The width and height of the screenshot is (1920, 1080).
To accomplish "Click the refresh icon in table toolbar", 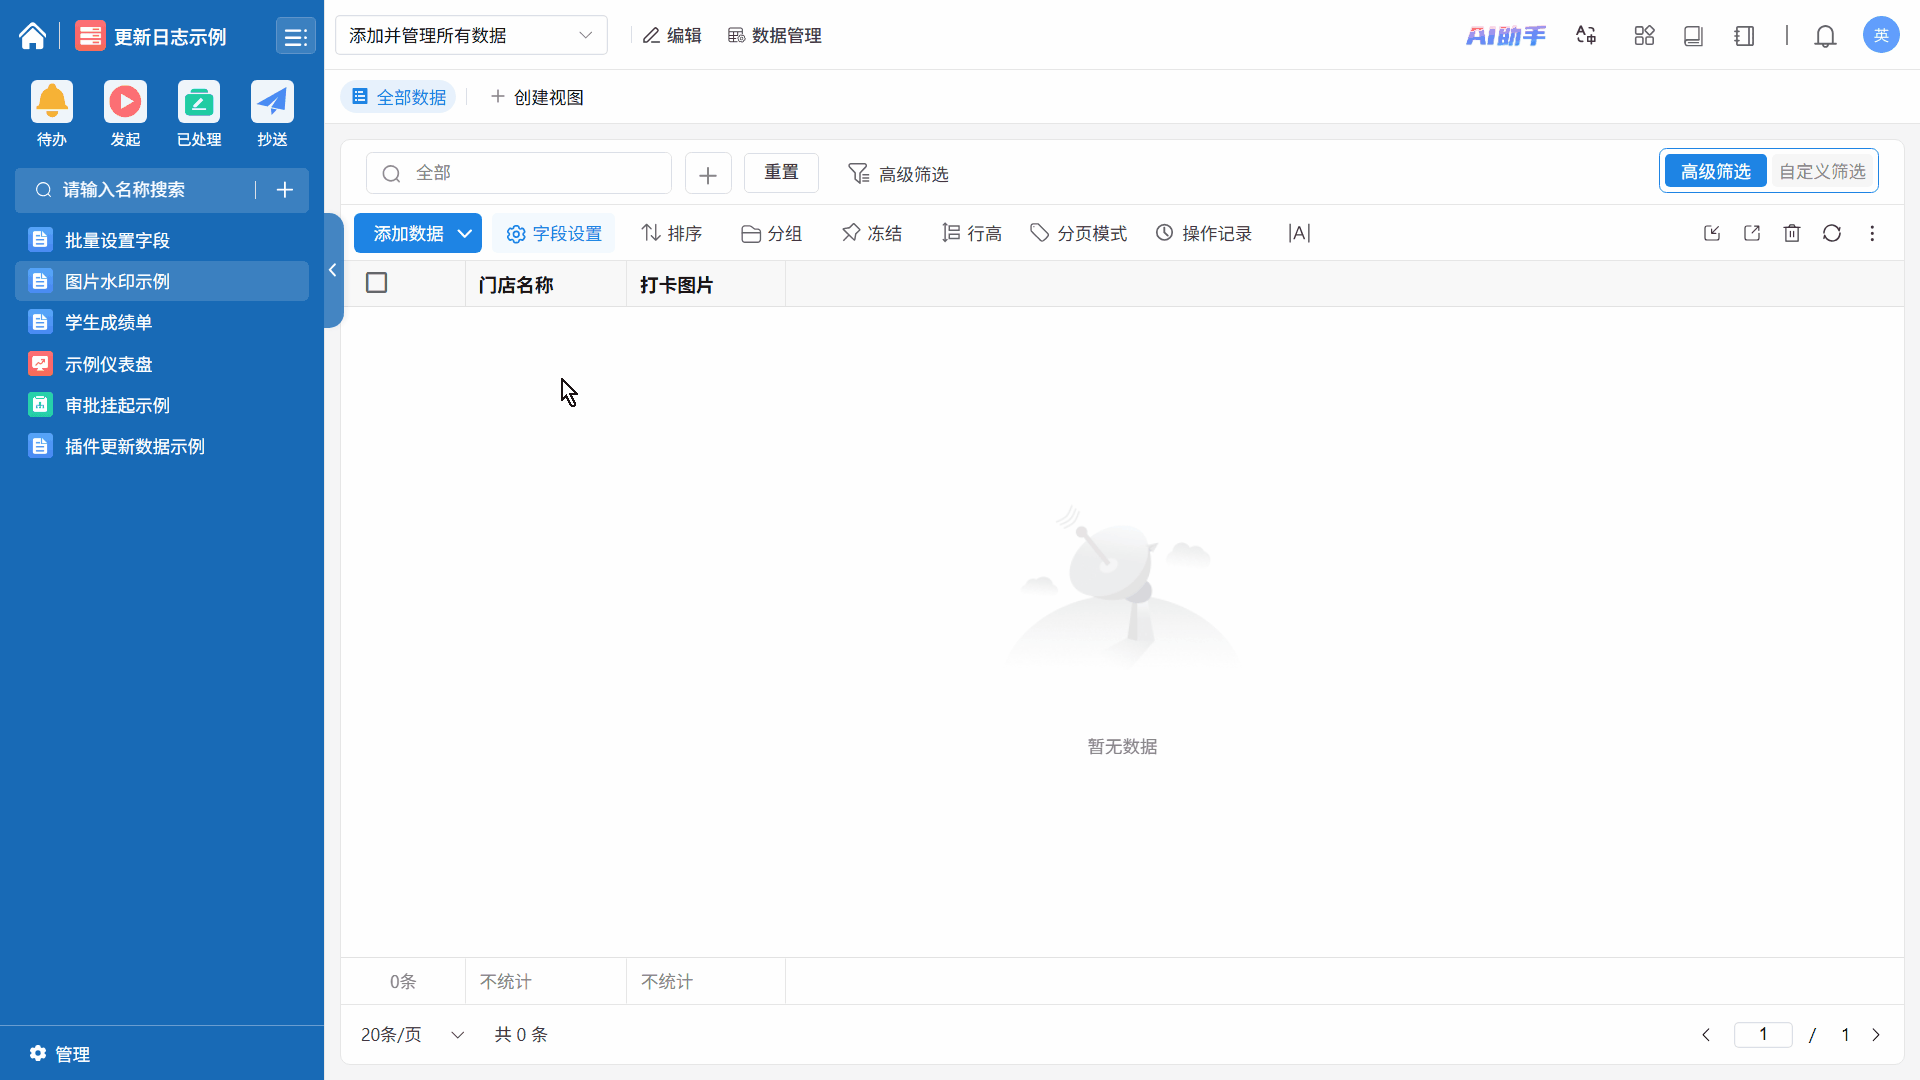I will [x=1831, y=233].
